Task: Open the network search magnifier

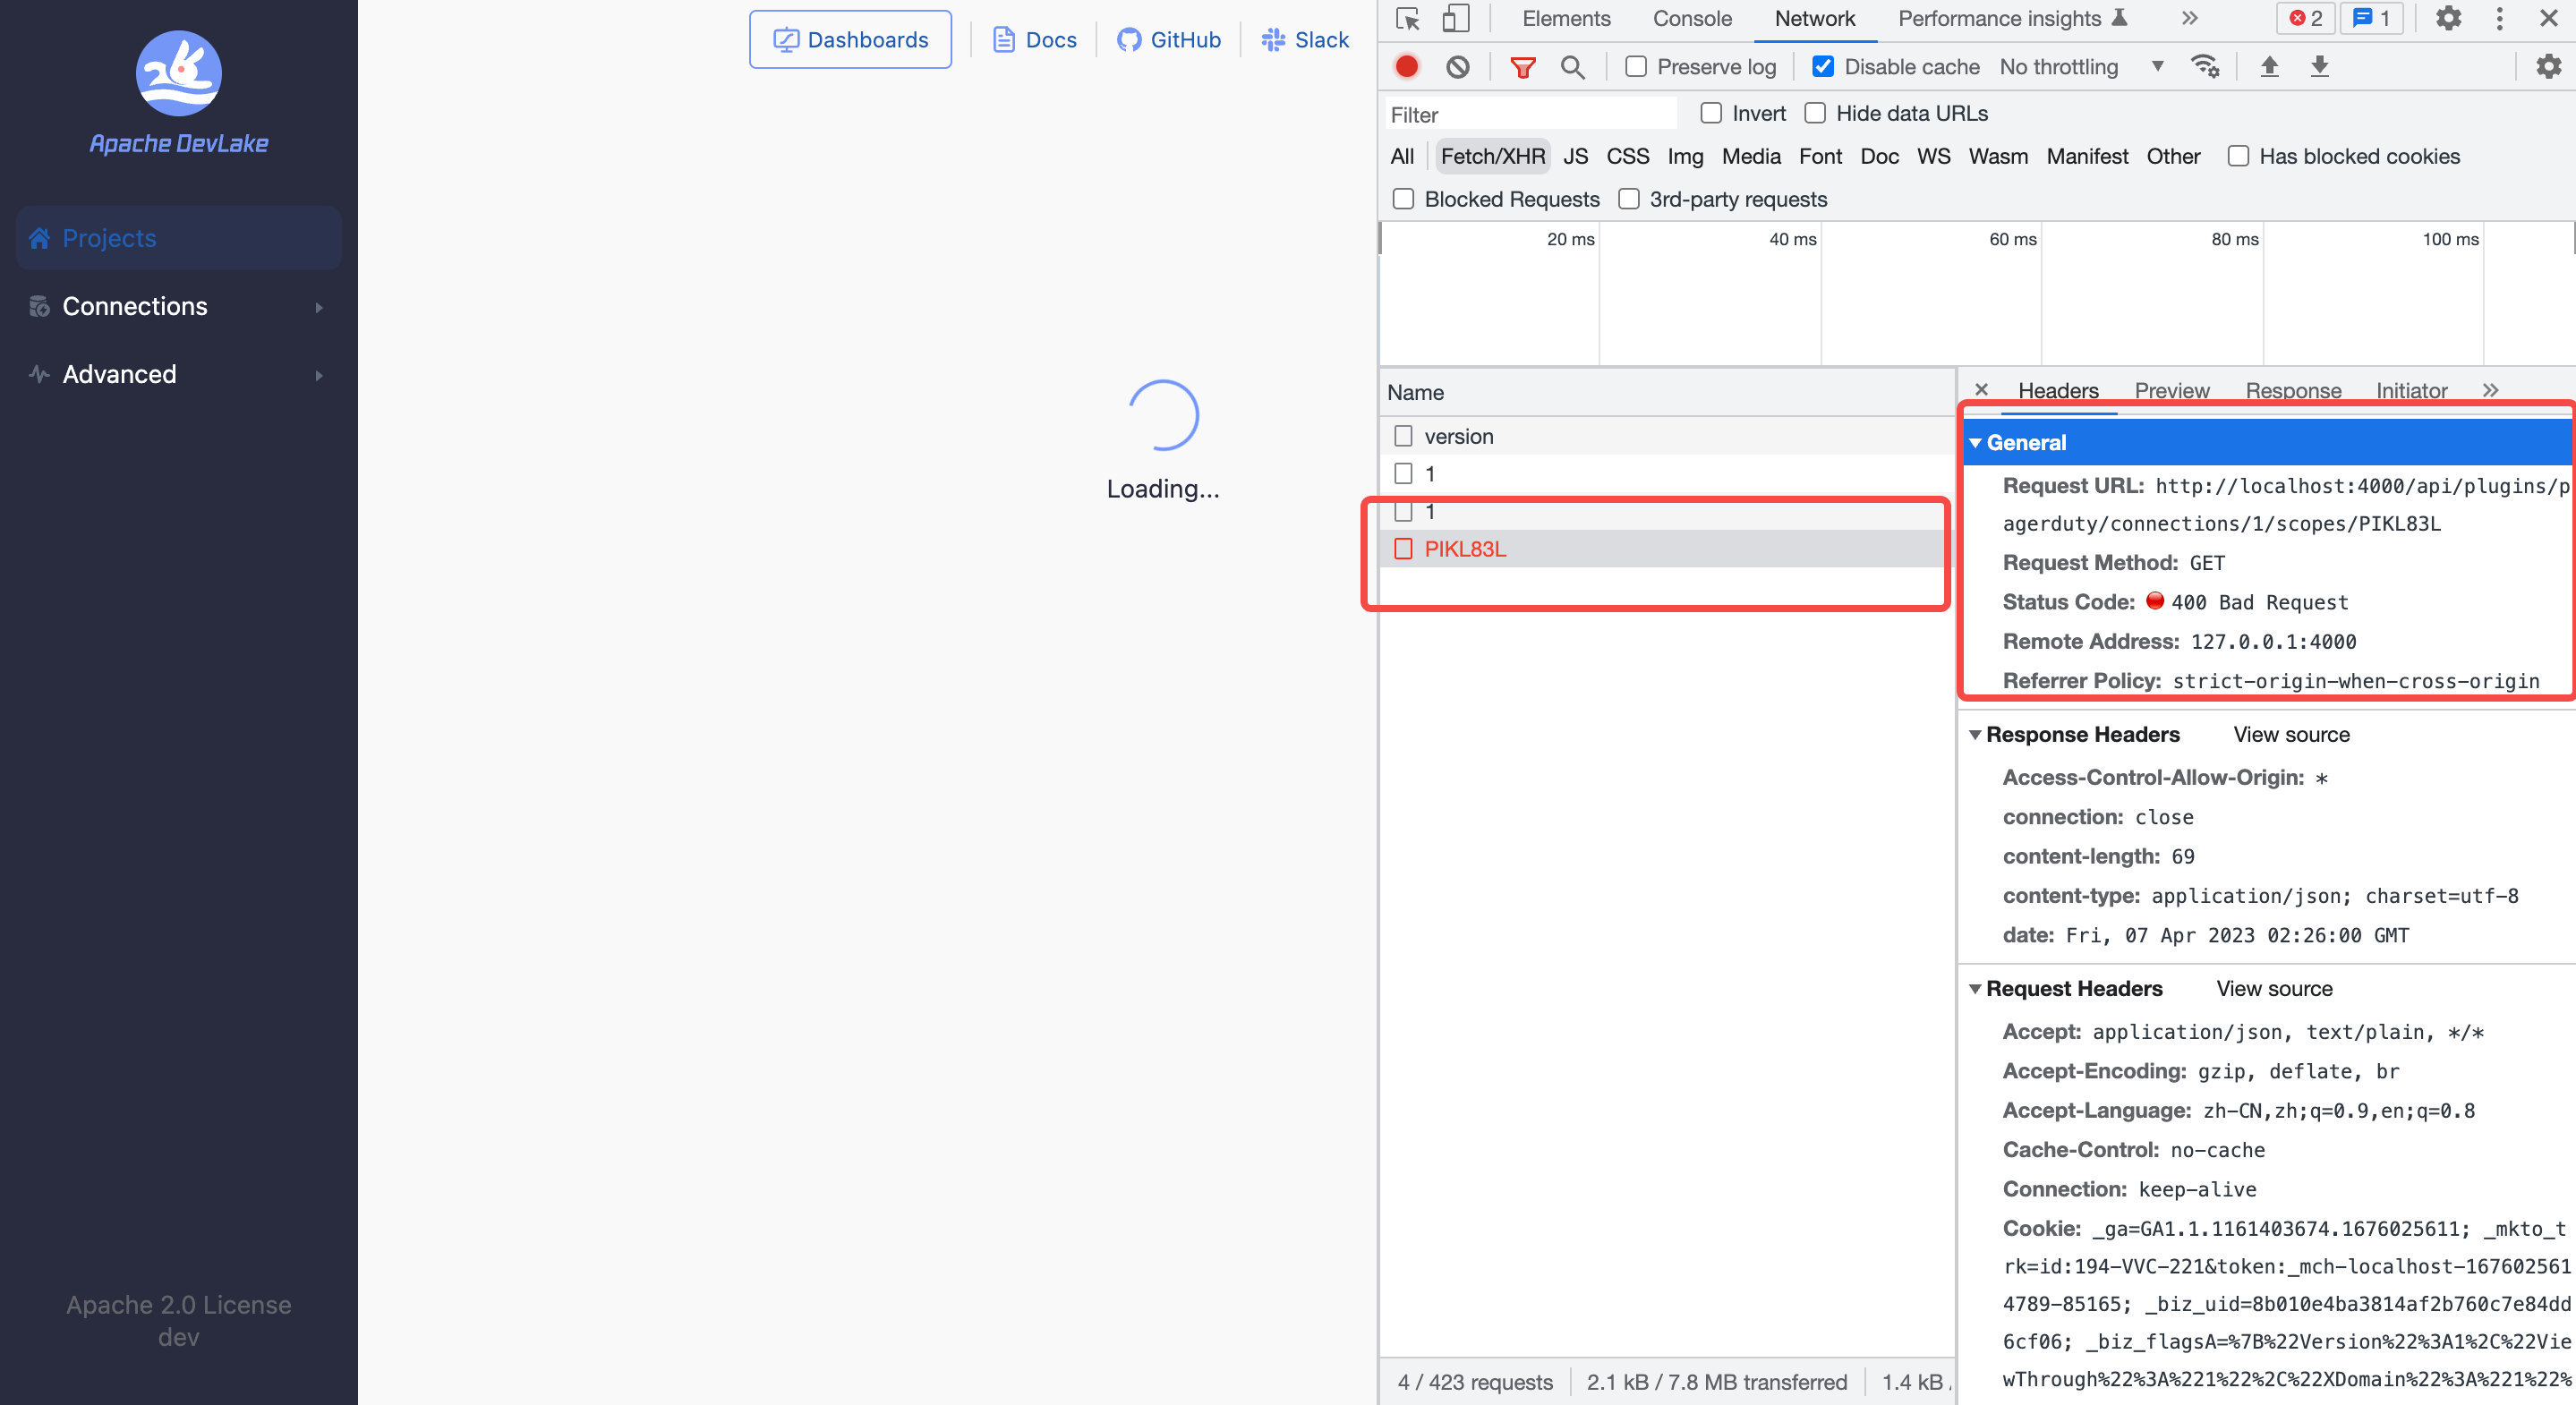Action: pos(1572,67)
